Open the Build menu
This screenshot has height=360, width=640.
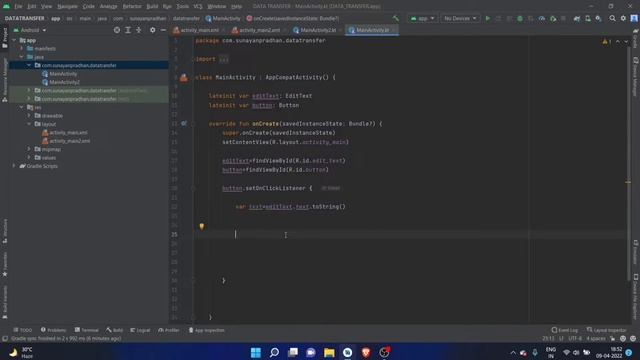tap(152, 7)
